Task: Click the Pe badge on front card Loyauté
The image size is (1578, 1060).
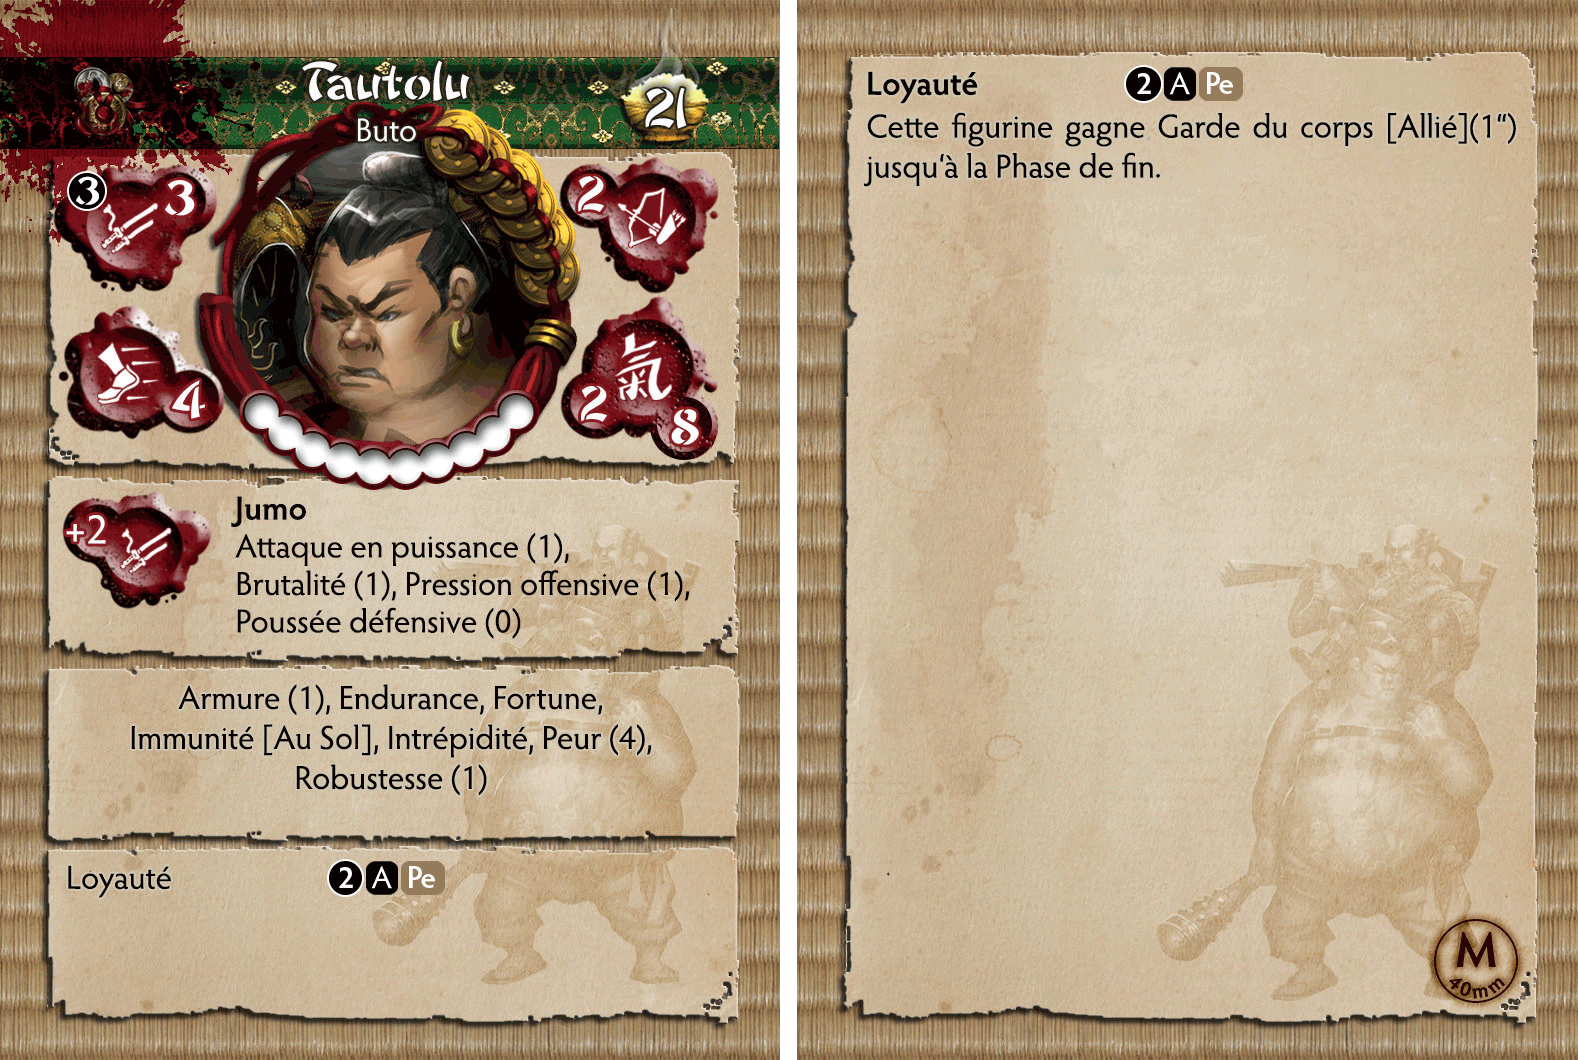Action: [422, 879]
